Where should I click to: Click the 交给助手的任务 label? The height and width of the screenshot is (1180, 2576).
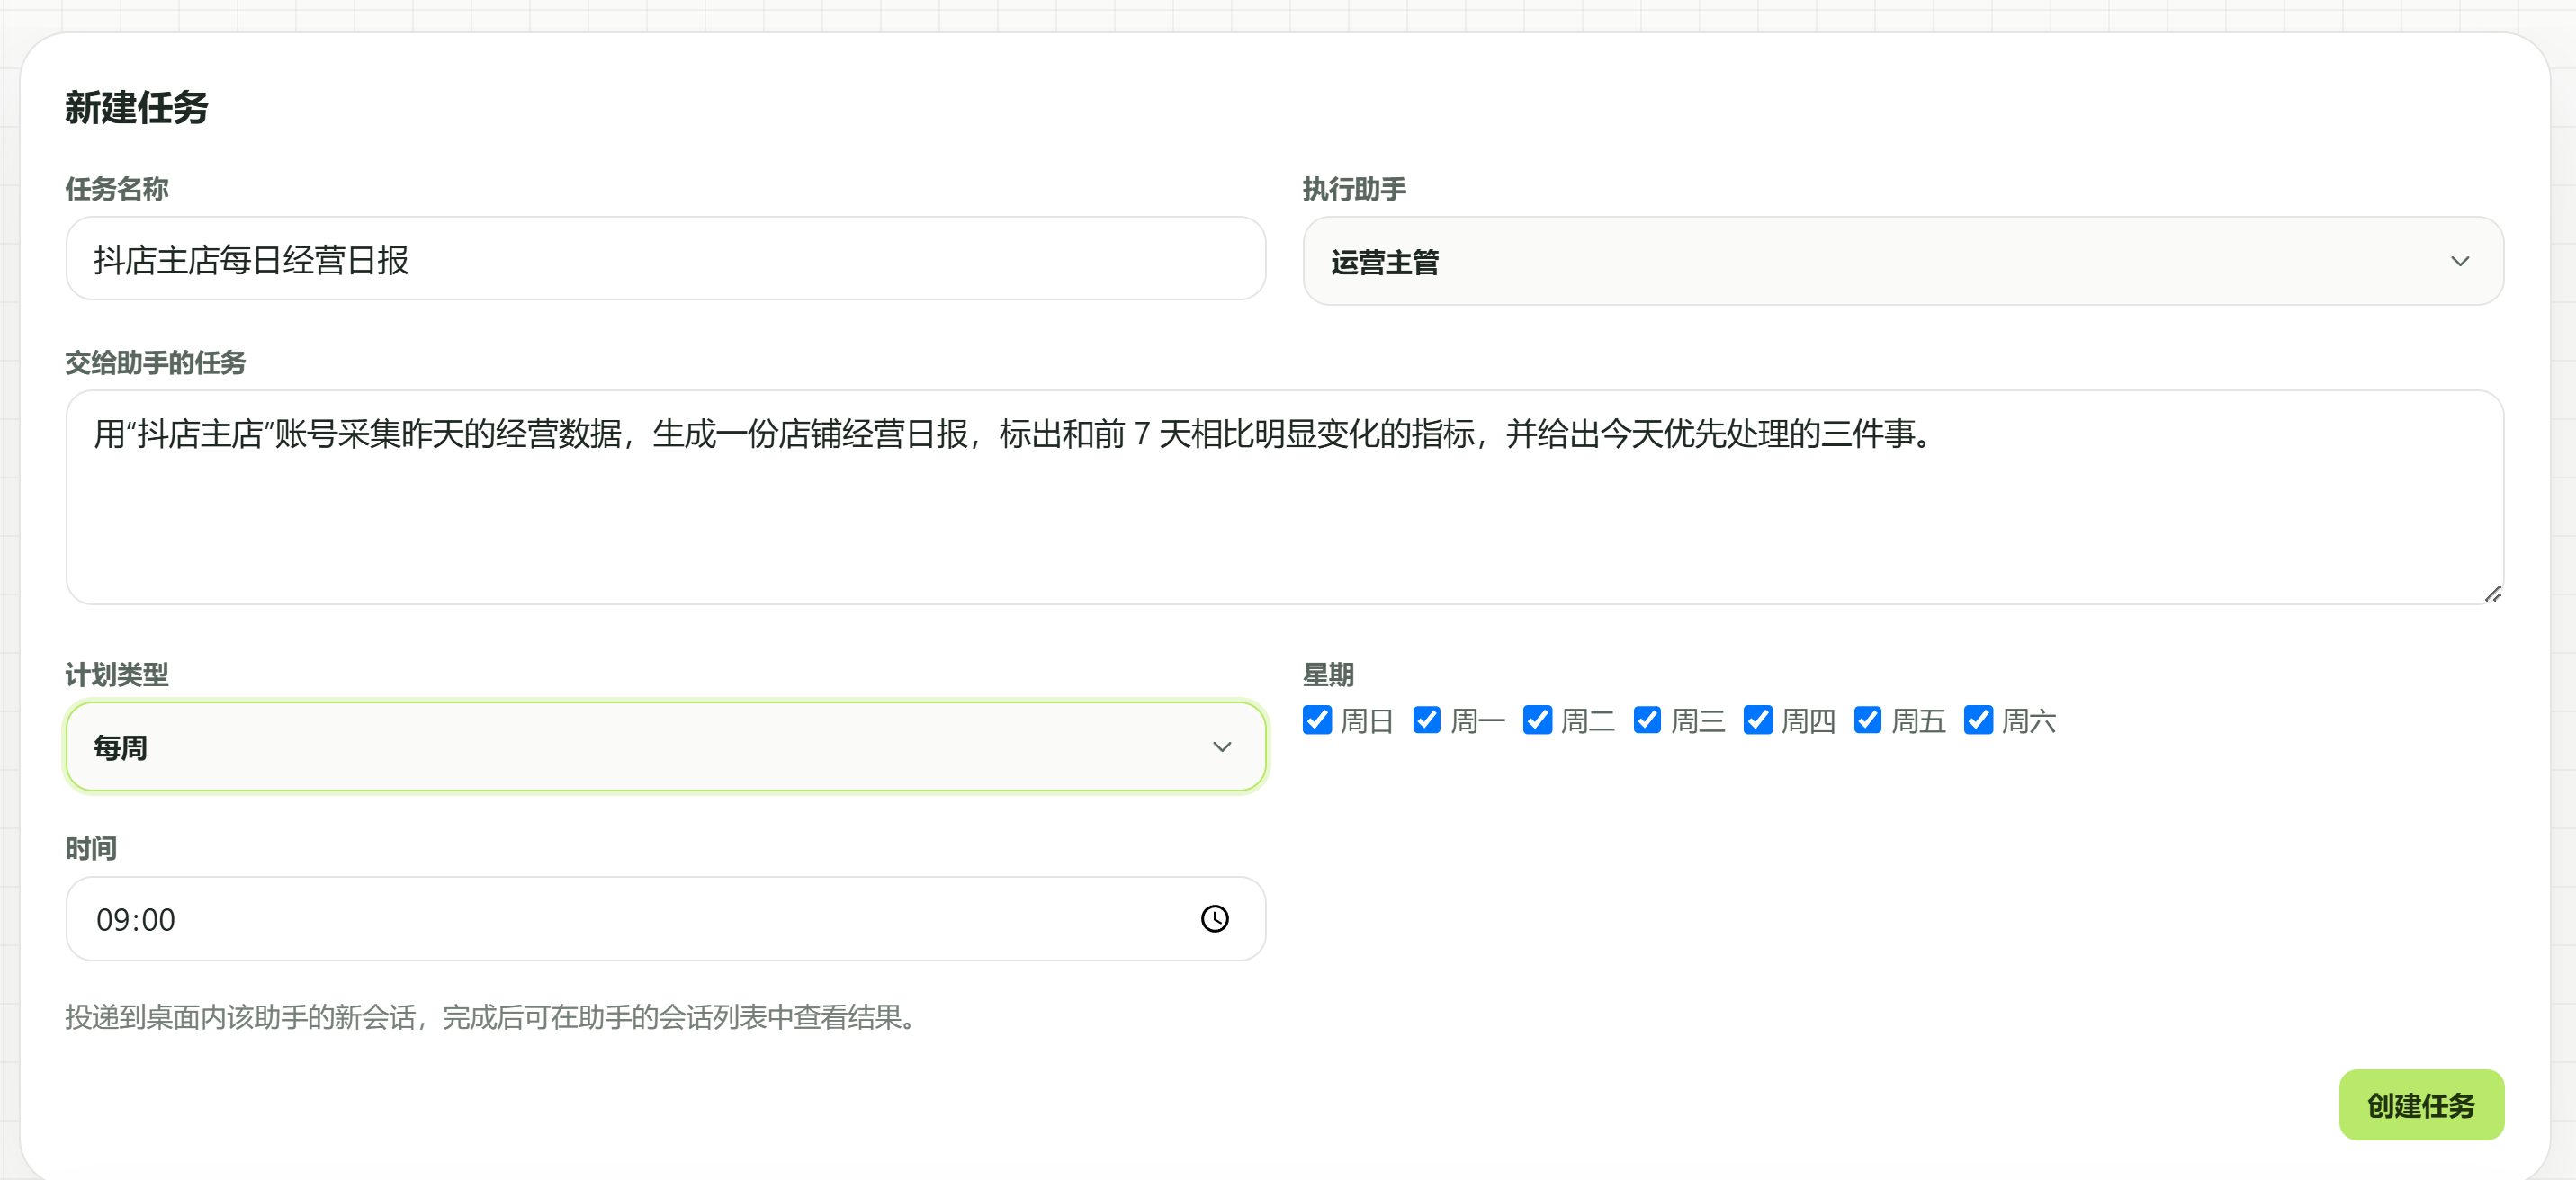click(x=155, y=363)
